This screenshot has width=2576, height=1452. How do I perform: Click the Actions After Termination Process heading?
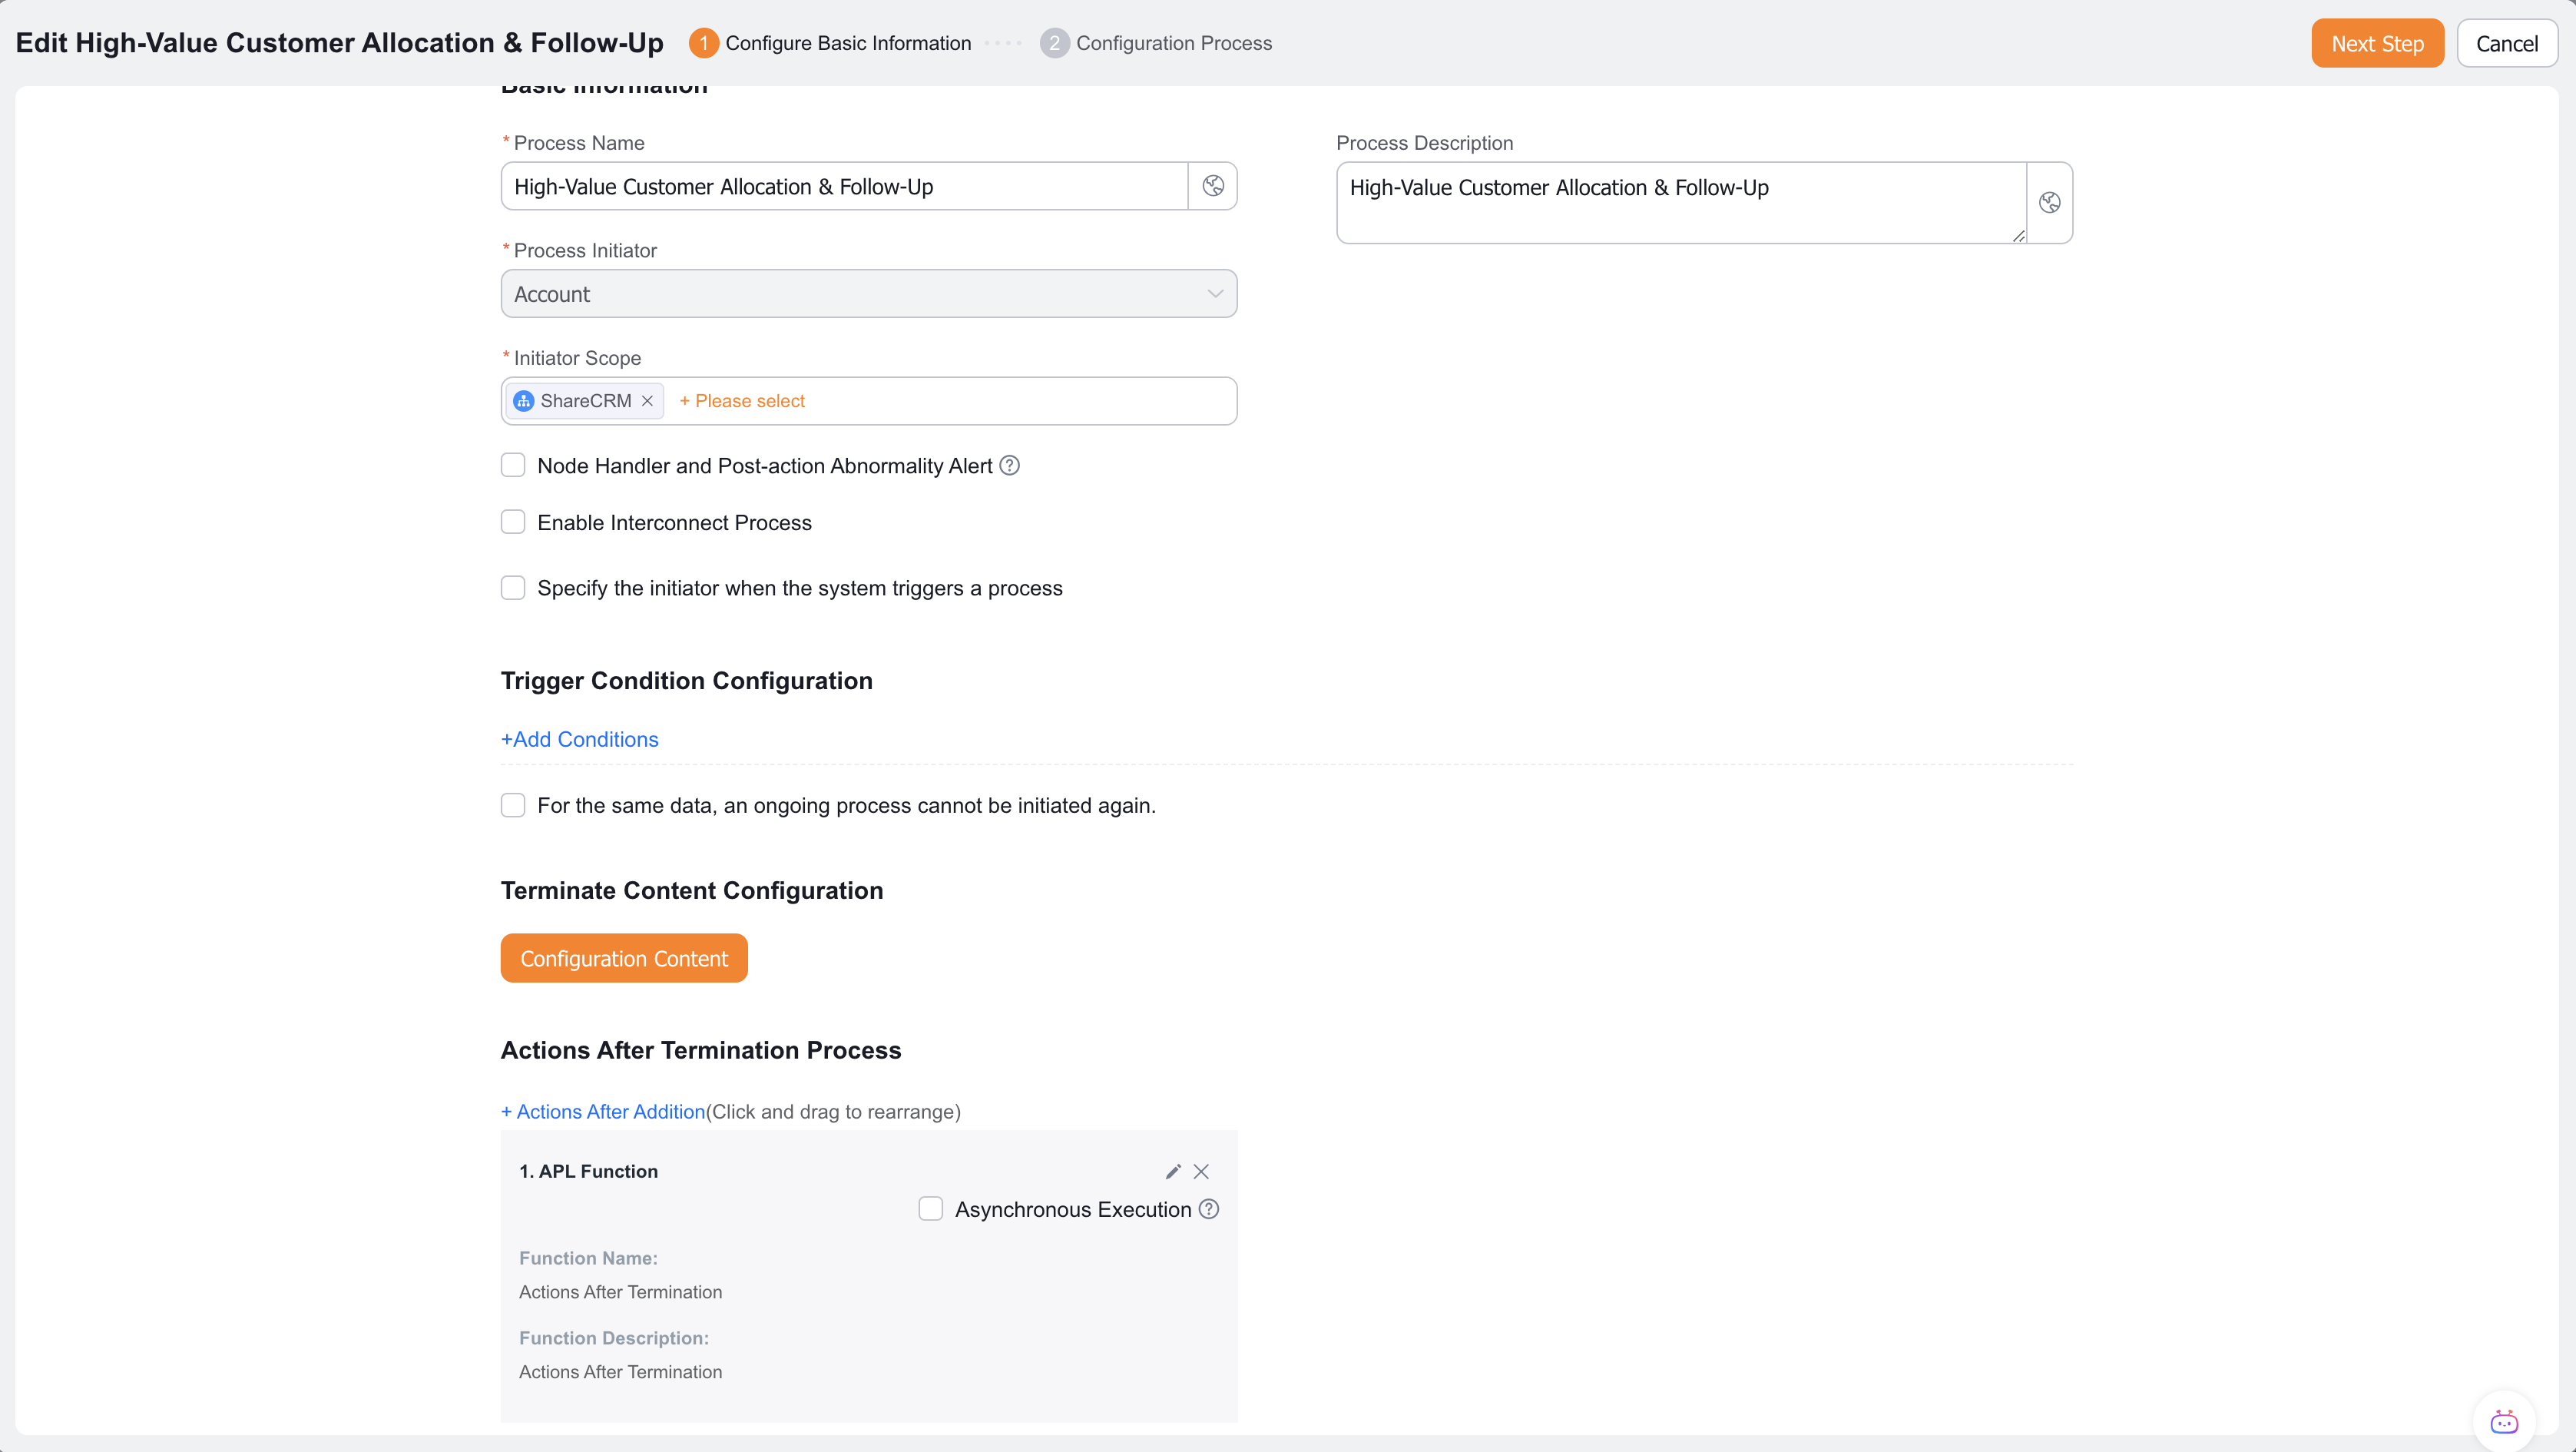pos(701,1050)
